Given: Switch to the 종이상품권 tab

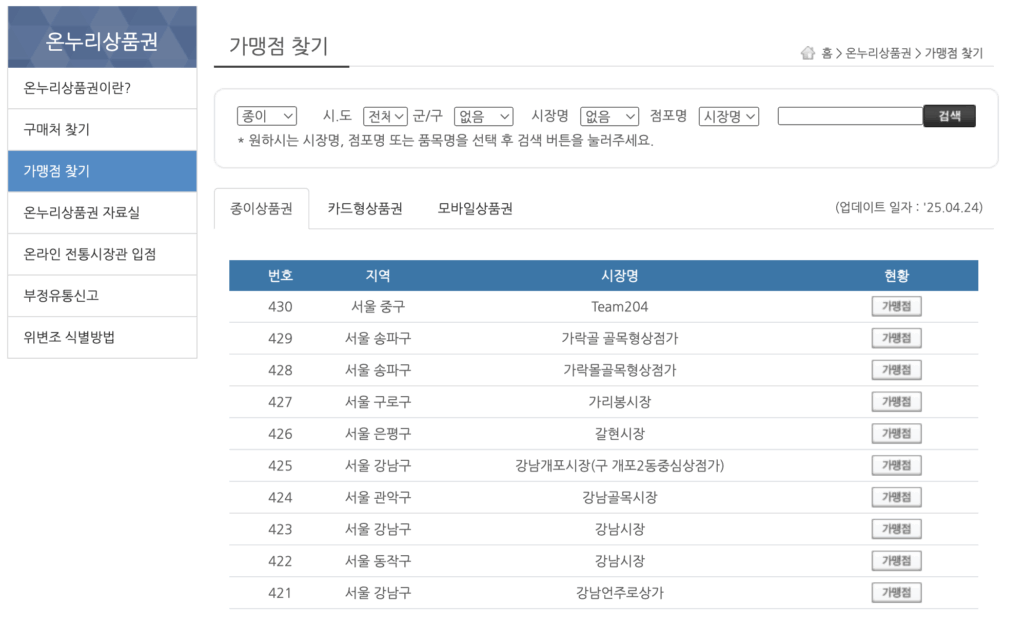Looking at the screenshot, I should [261, 208].
